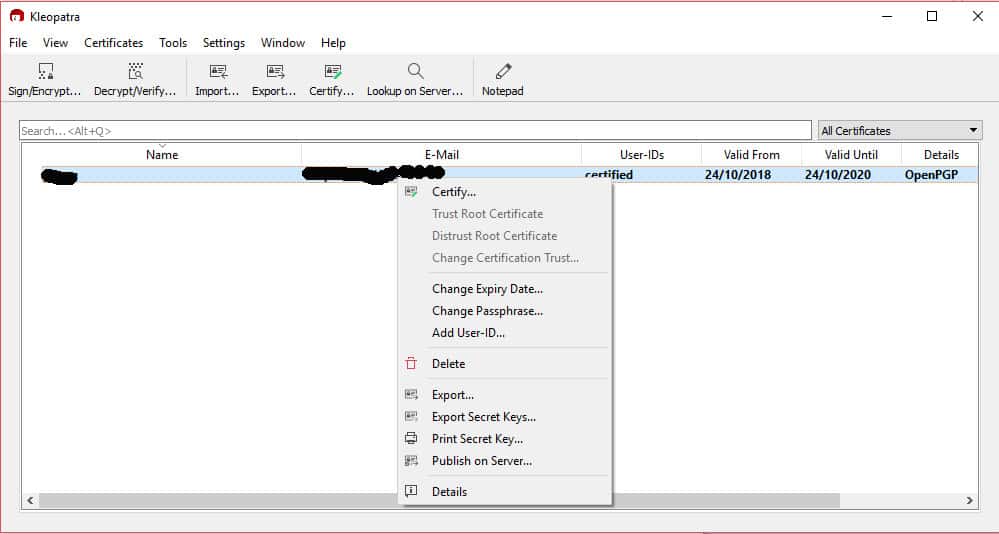Open the View menu

[x=55, y=43]
